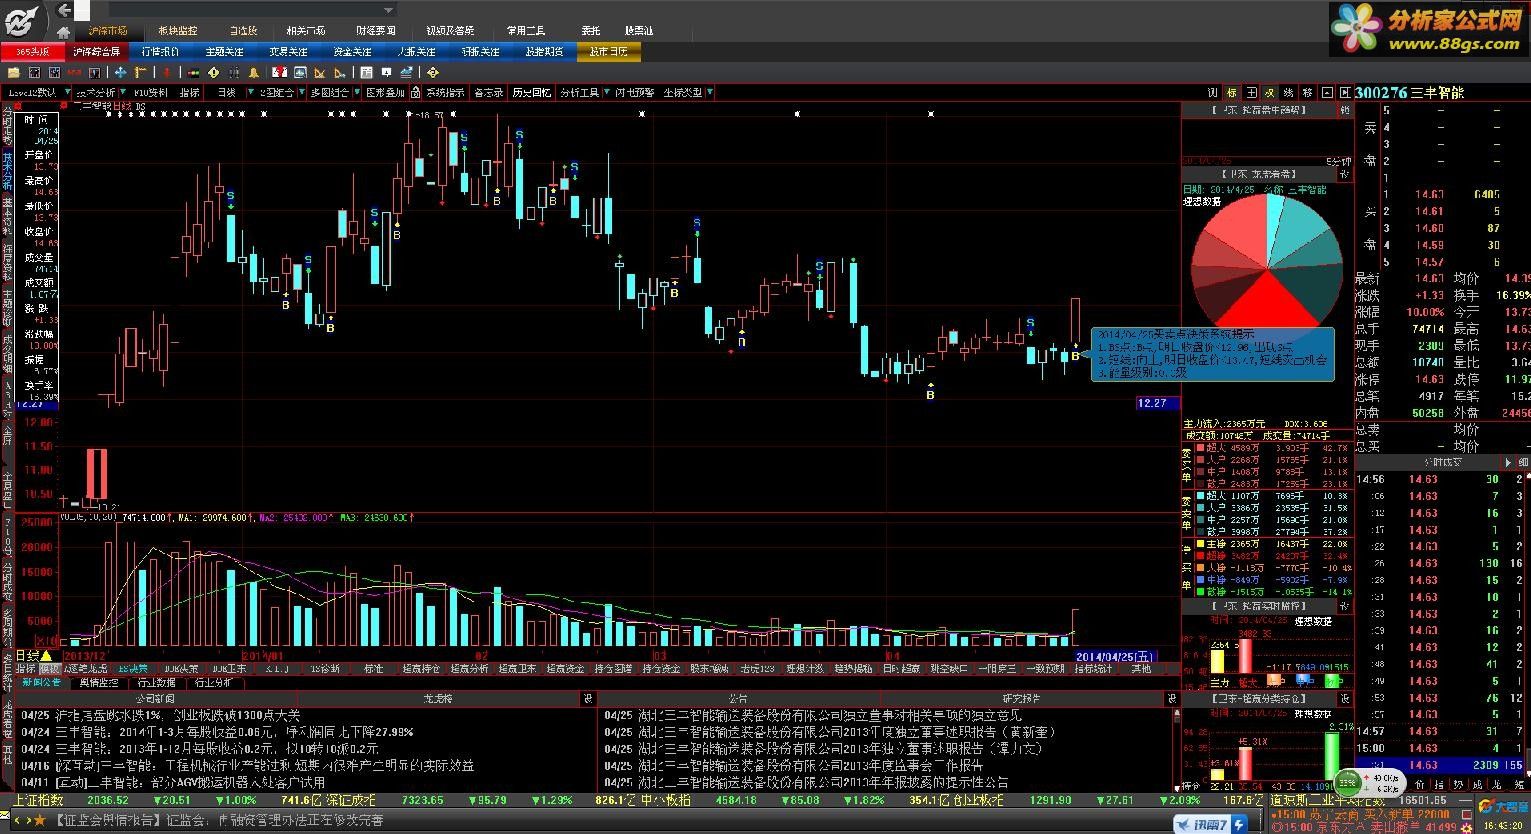Open the yellow folder toolbar icon
The height and width of the screenshot is (834, 1531).
pos(13,73)
